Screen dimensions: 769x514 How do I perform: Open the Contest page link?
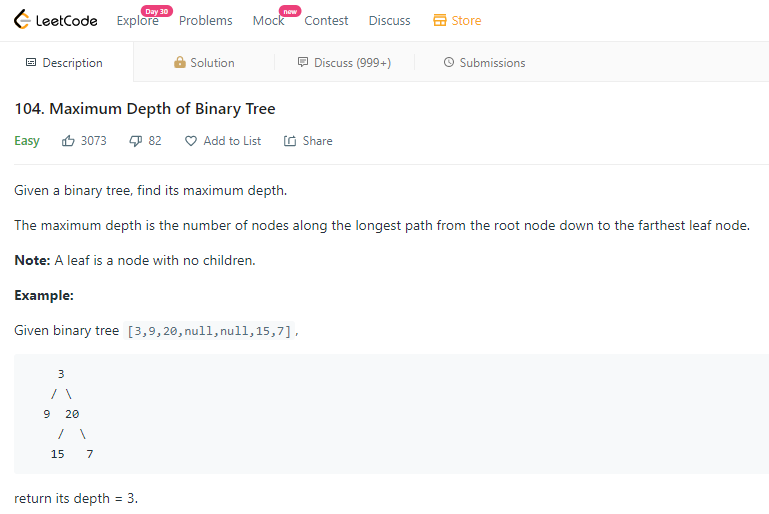pyautogui.click(x=326, y=21)
